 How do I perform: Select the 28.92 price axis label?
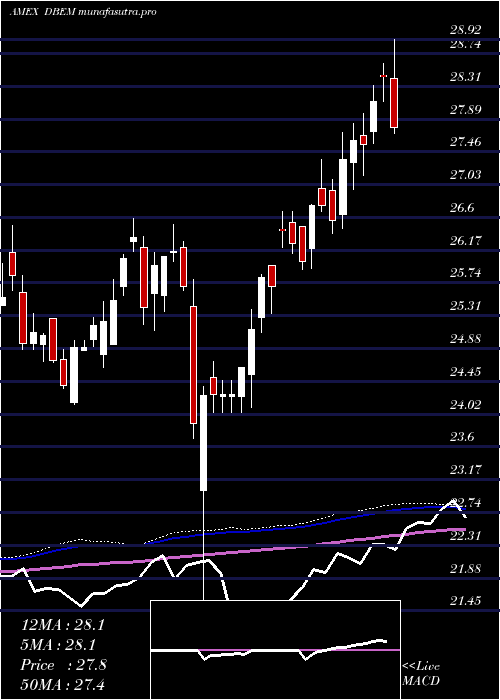pos(466,30)
